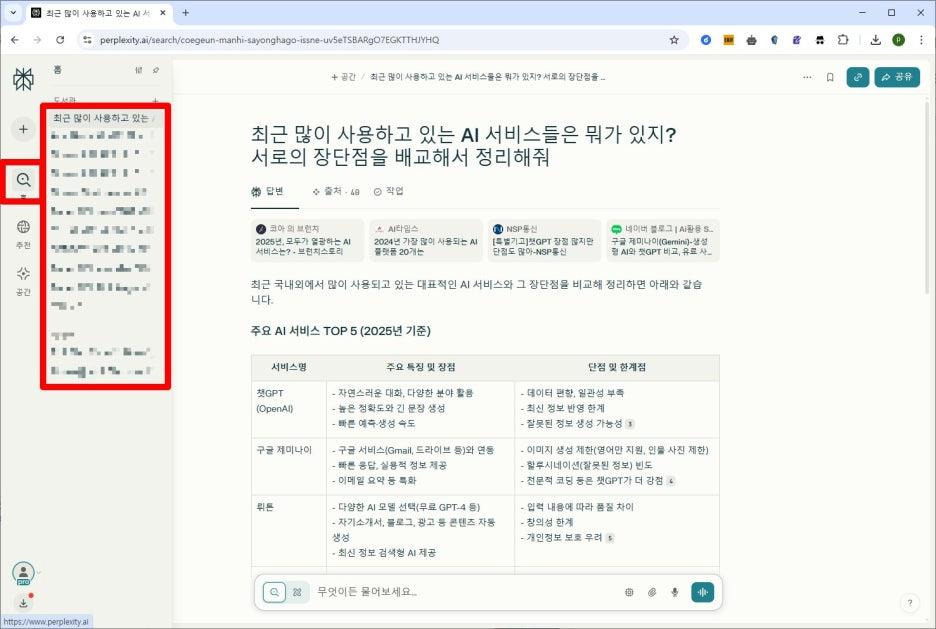Screen dimensions: 936x629
Task: Attach a file with the paperclip icon
Action: pos(652,592)
